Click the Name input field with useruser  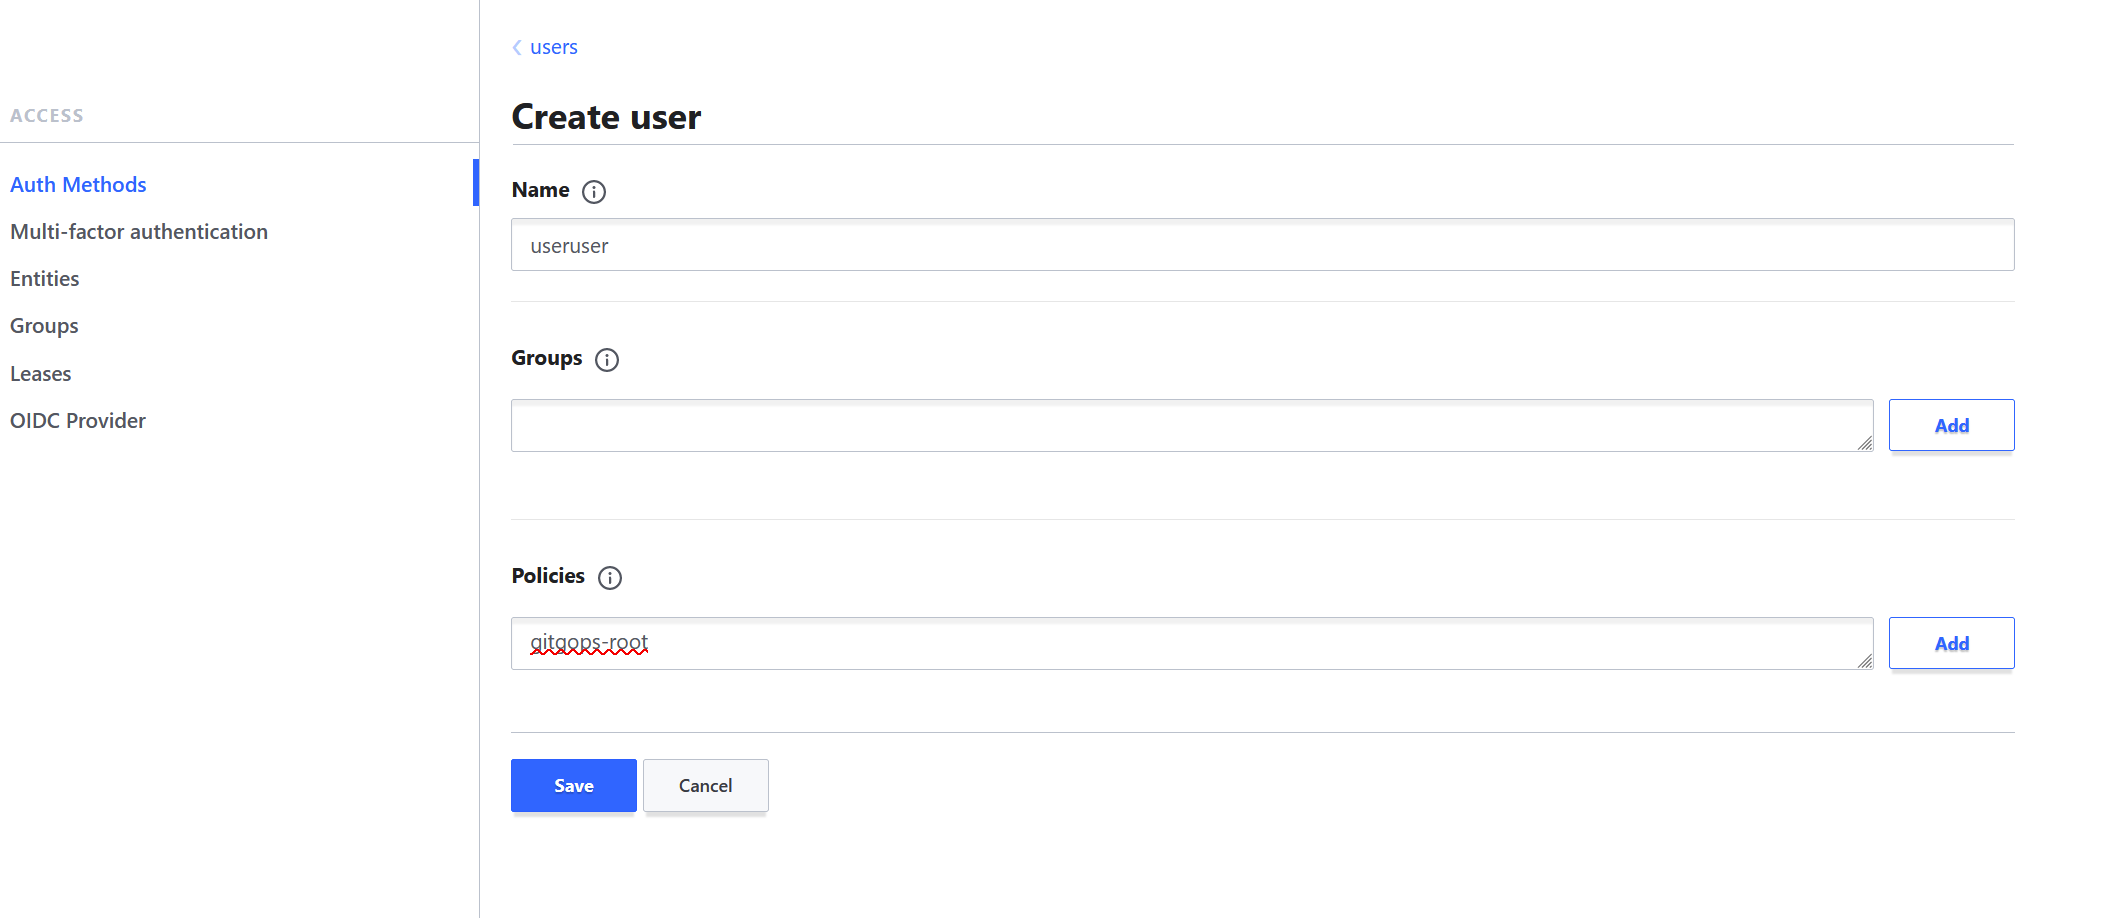tap(1262, 245)
